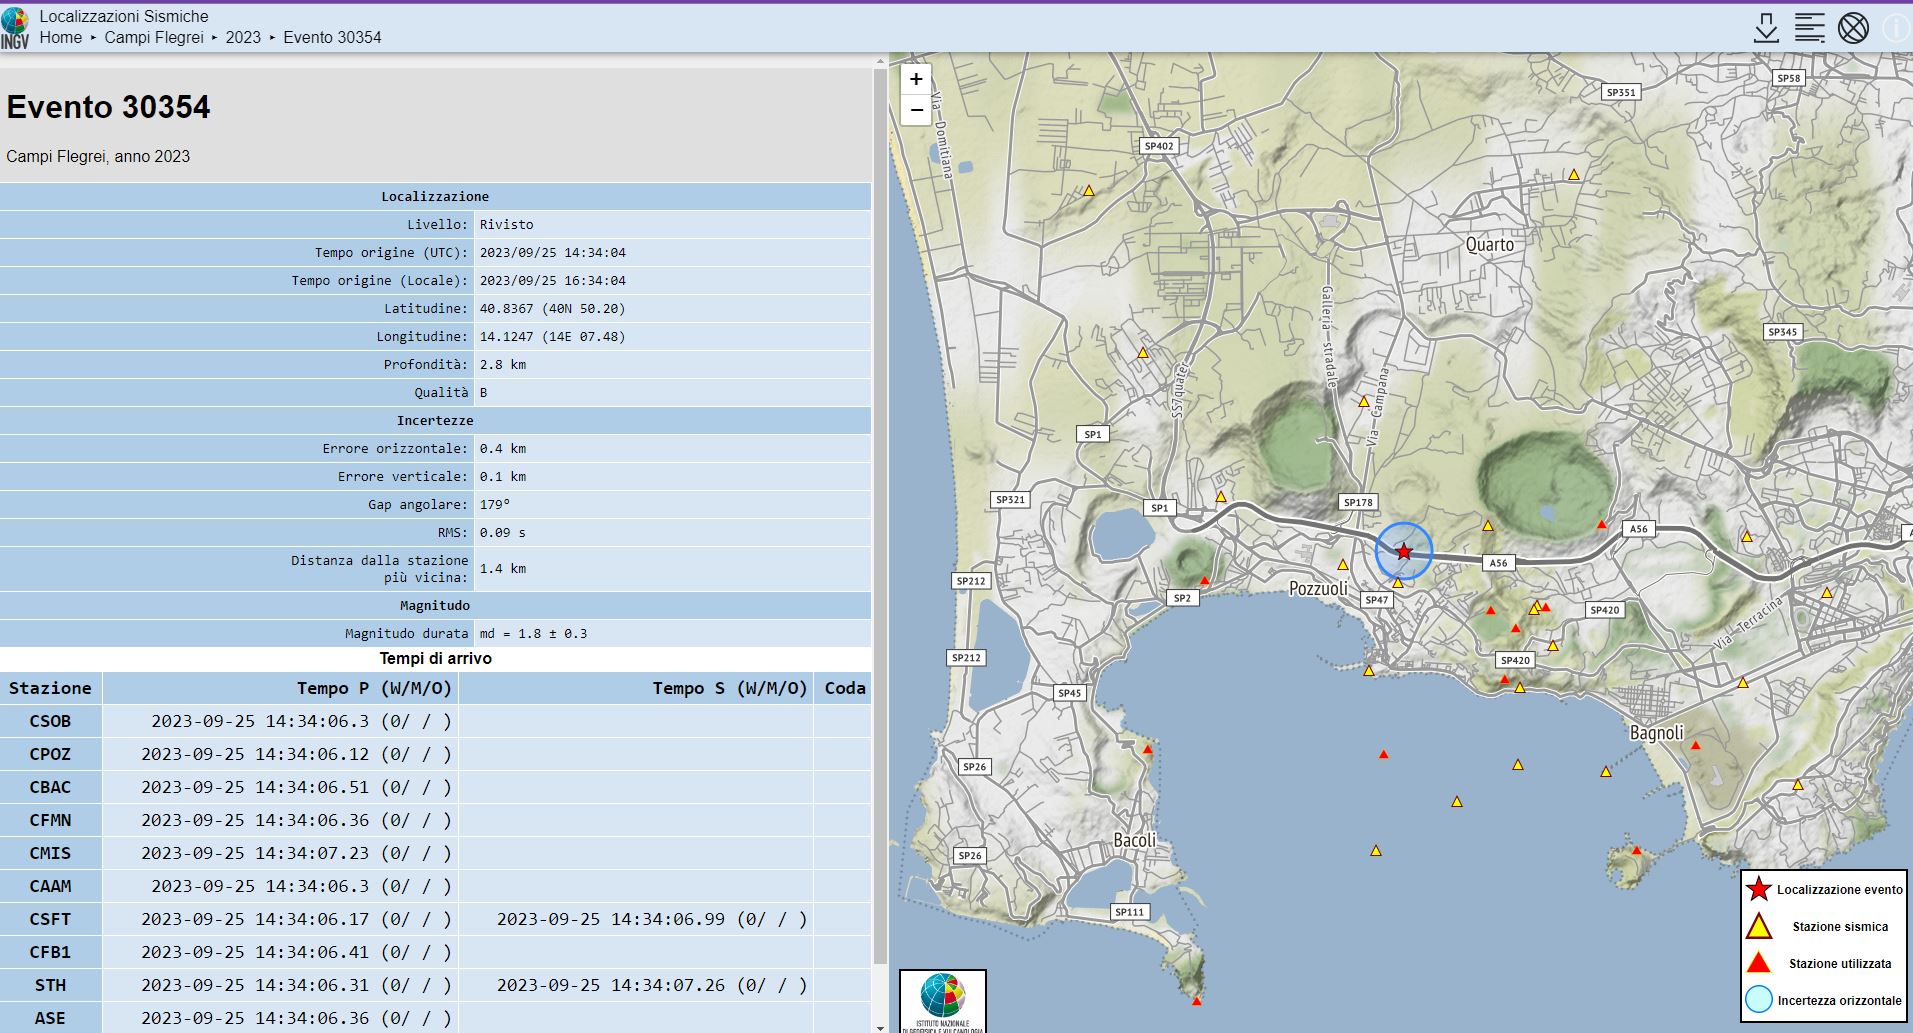
Task: Click the red station triangle near Bagnoli
Action: coord(1695,746)
